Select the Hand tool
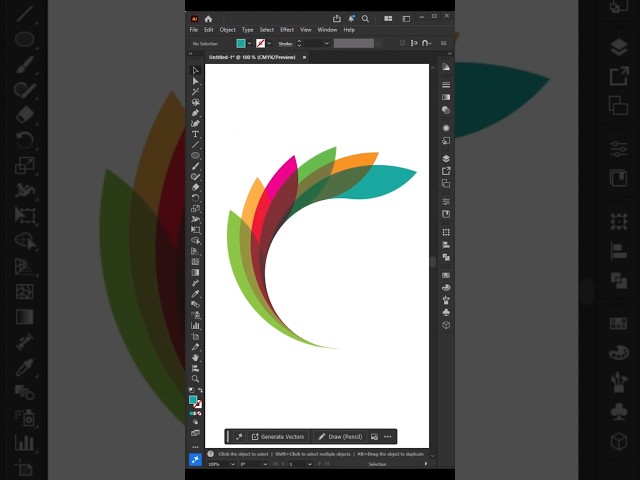This screenshot has width=640, height=480. click(x=196, y=358)
